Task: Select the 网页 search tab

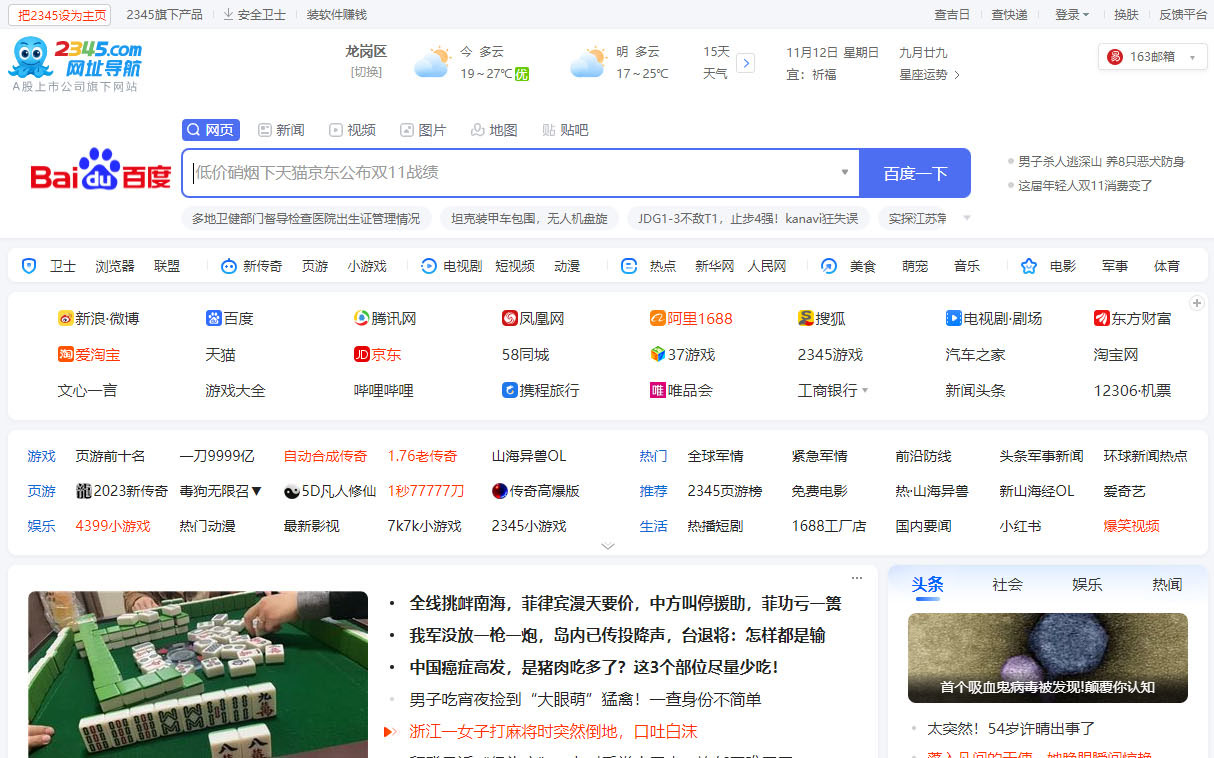Action: pyautogui.click(x=211, y=130)
